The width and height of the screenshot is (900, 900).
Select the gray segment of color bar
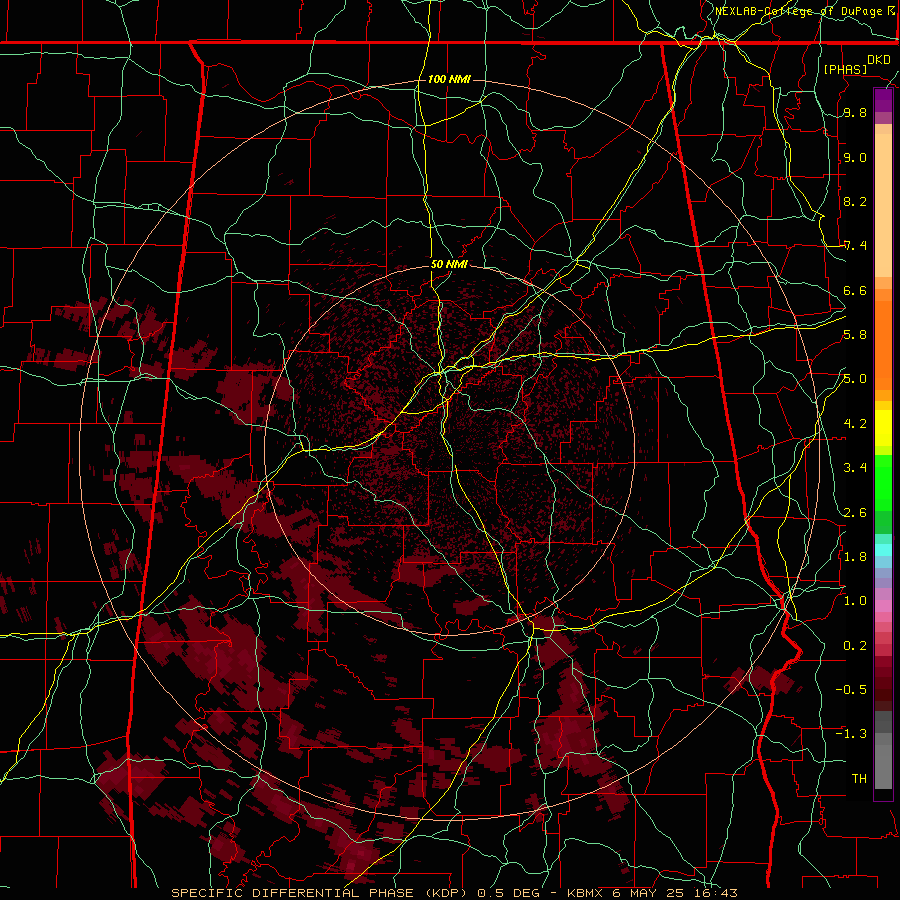(x=883, y=750)
